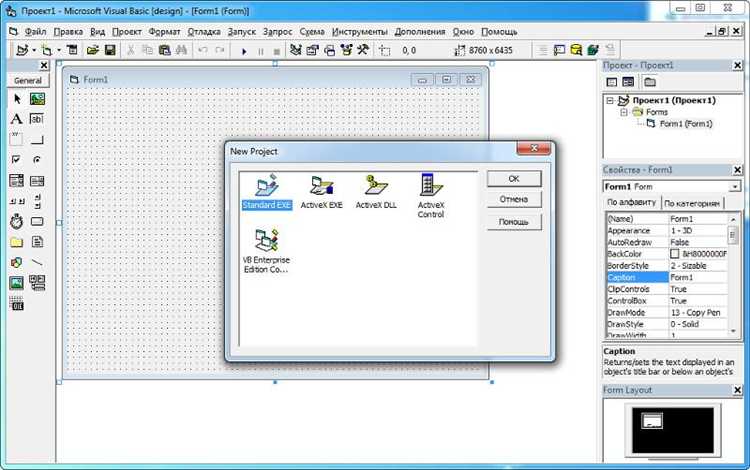
Task: Select the CommandButton control in the toolbox
Action: (x=37, y=139)
